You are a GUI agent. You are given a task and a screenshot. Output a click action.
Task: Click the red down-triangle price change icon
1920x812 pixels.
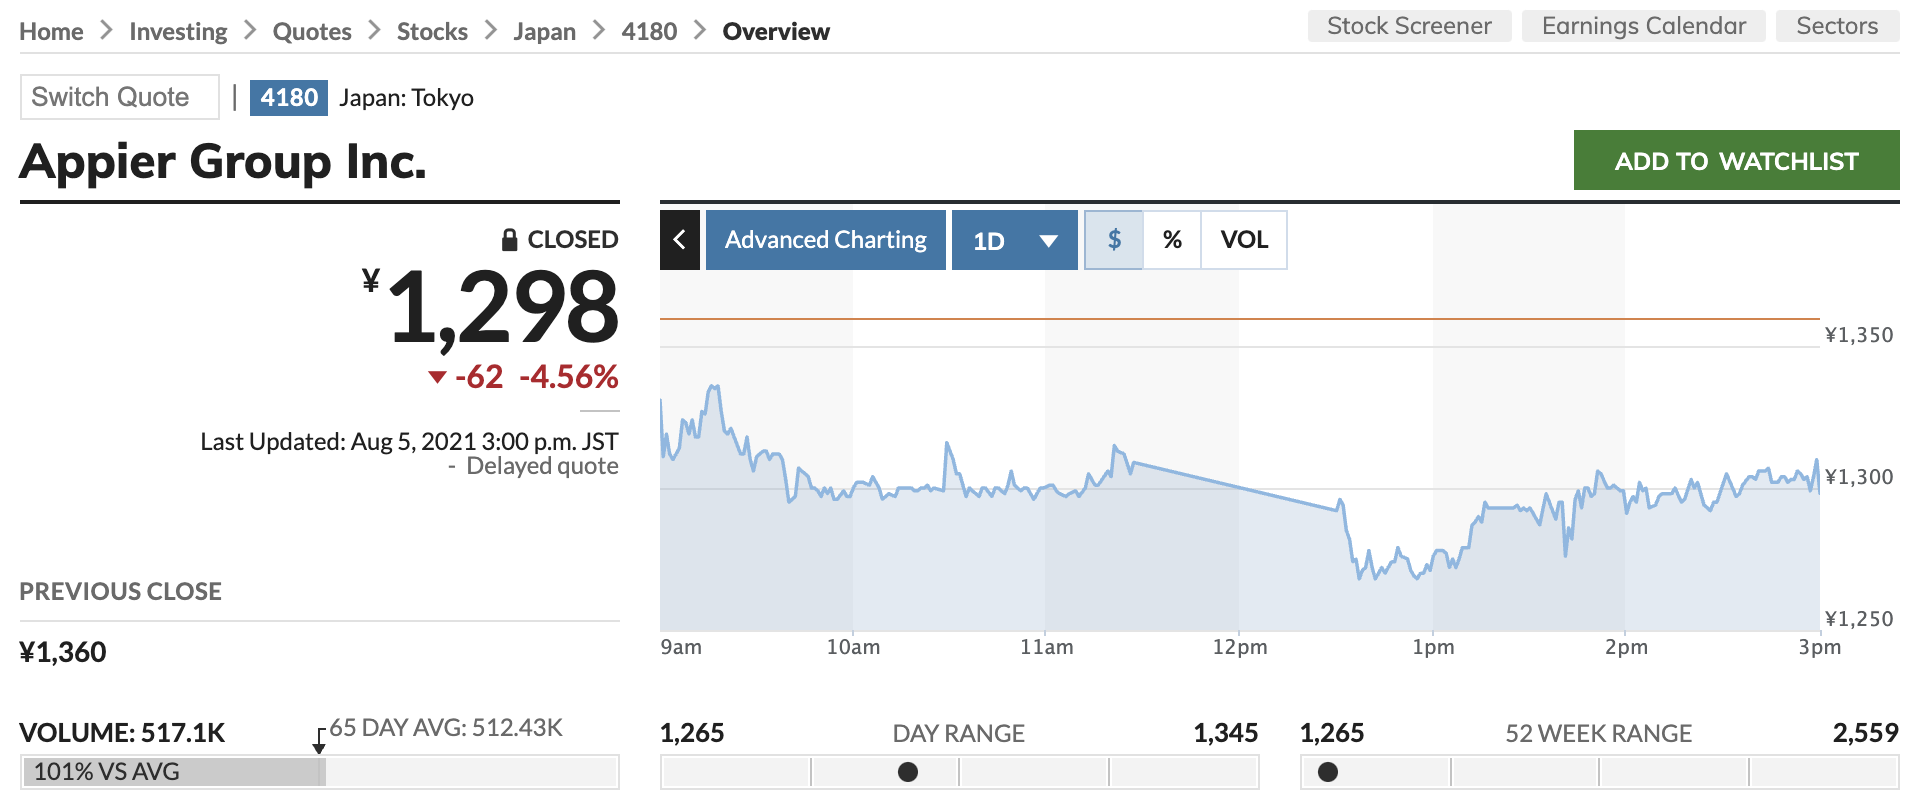(x=437, y=377)
